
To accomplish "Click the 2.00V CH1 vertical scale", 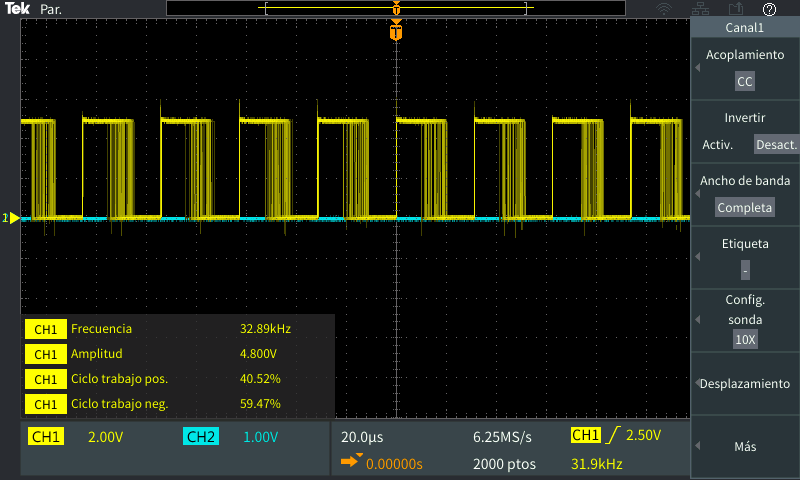I will tap(106, 437).
